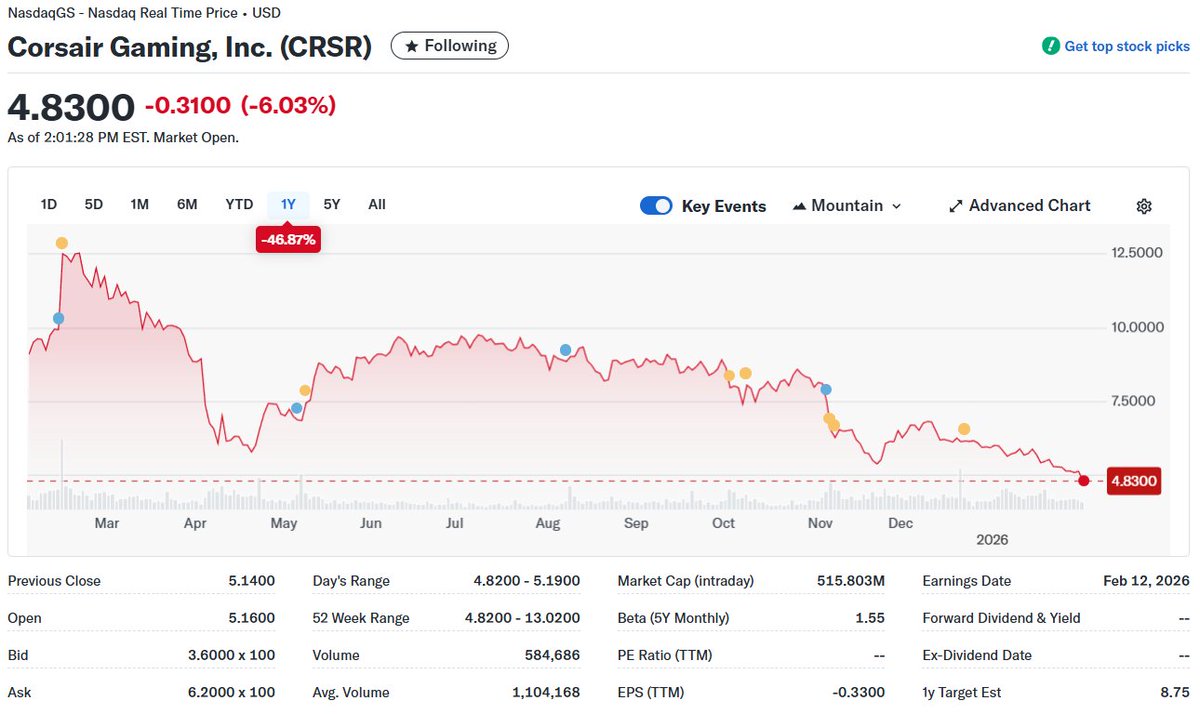Select the 1Y range tab
Viewport: 1200px width, 714px height.
[x=288, y=204]
